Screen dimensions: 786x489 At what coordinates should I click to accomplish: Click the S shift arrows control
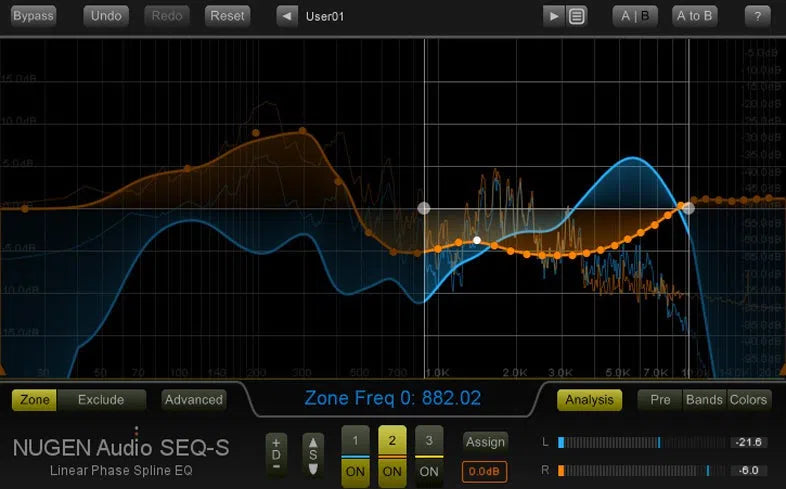pyautogui.click(x=313, y=454)
